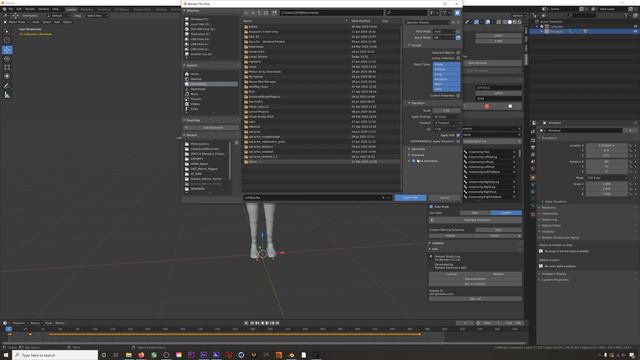Viewport: 640px width, 360px height.
Task: Select Current for Use Pose option
Action: (x=506, y=213)
